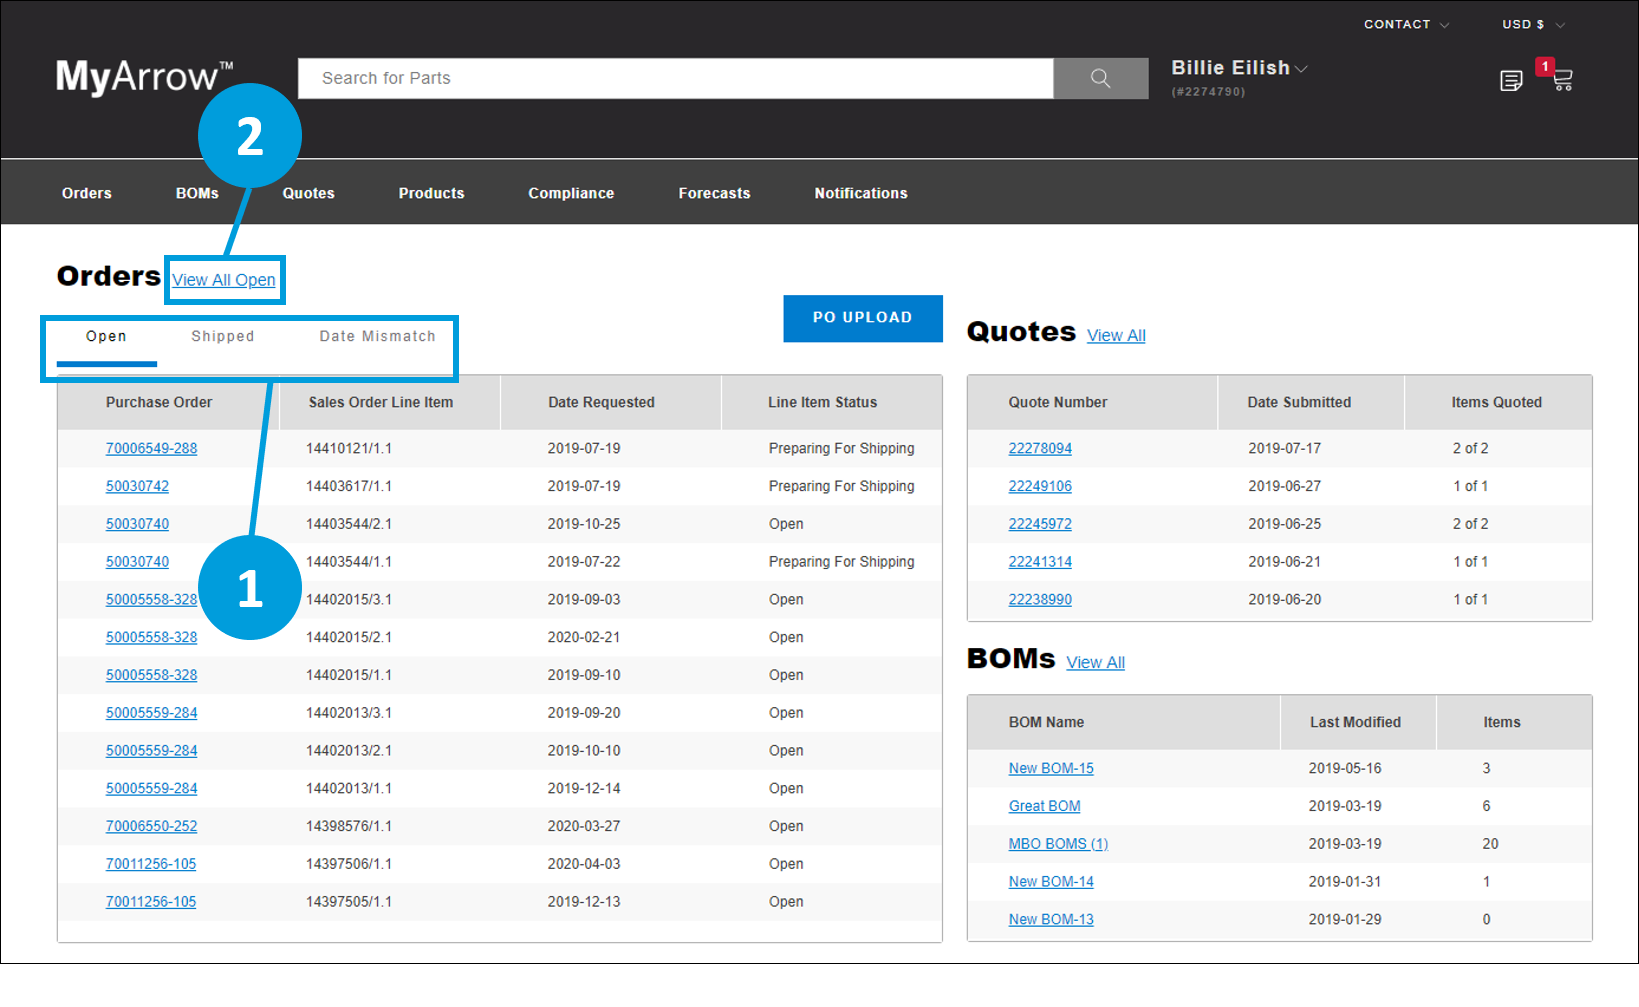The image size is (1639, 1007).
Task: Click View All next to BOMs
Action: click(1095, 662)
